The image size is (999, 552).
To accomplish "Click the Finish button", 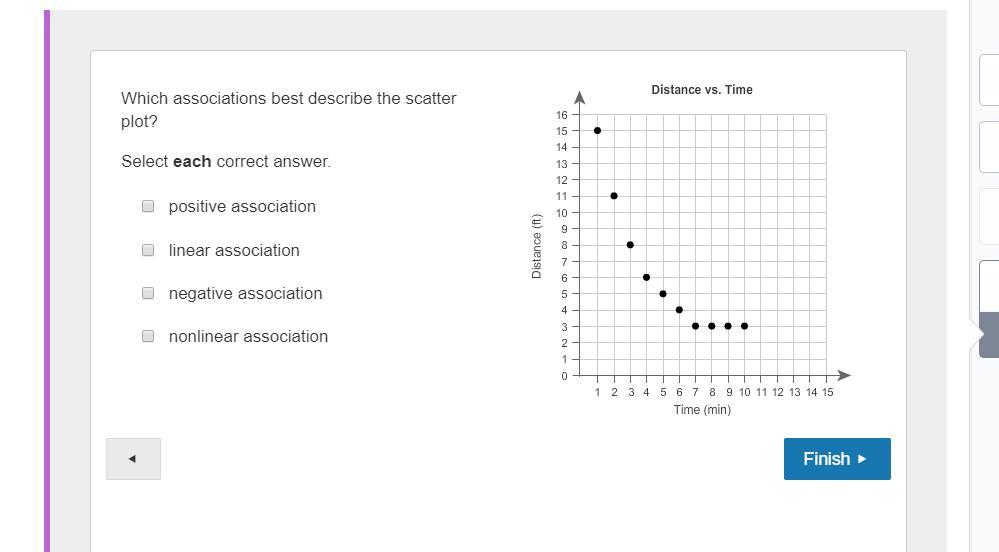I will [836, 459].
